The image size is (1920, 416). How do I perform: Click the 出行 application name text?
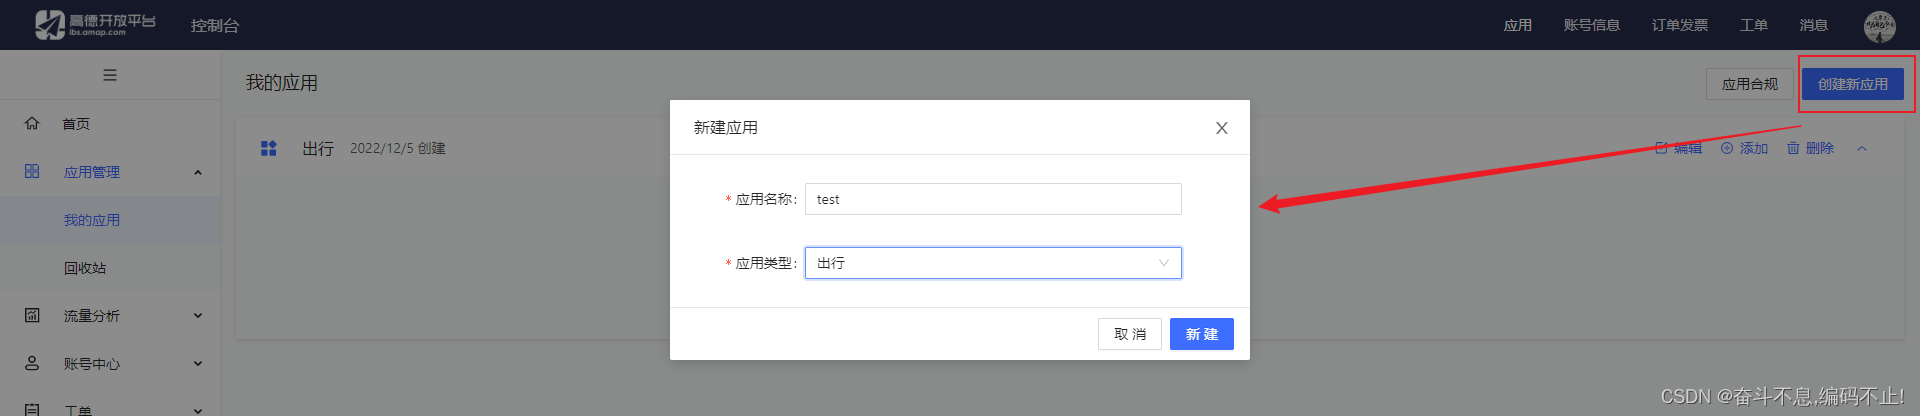point(318,148)
